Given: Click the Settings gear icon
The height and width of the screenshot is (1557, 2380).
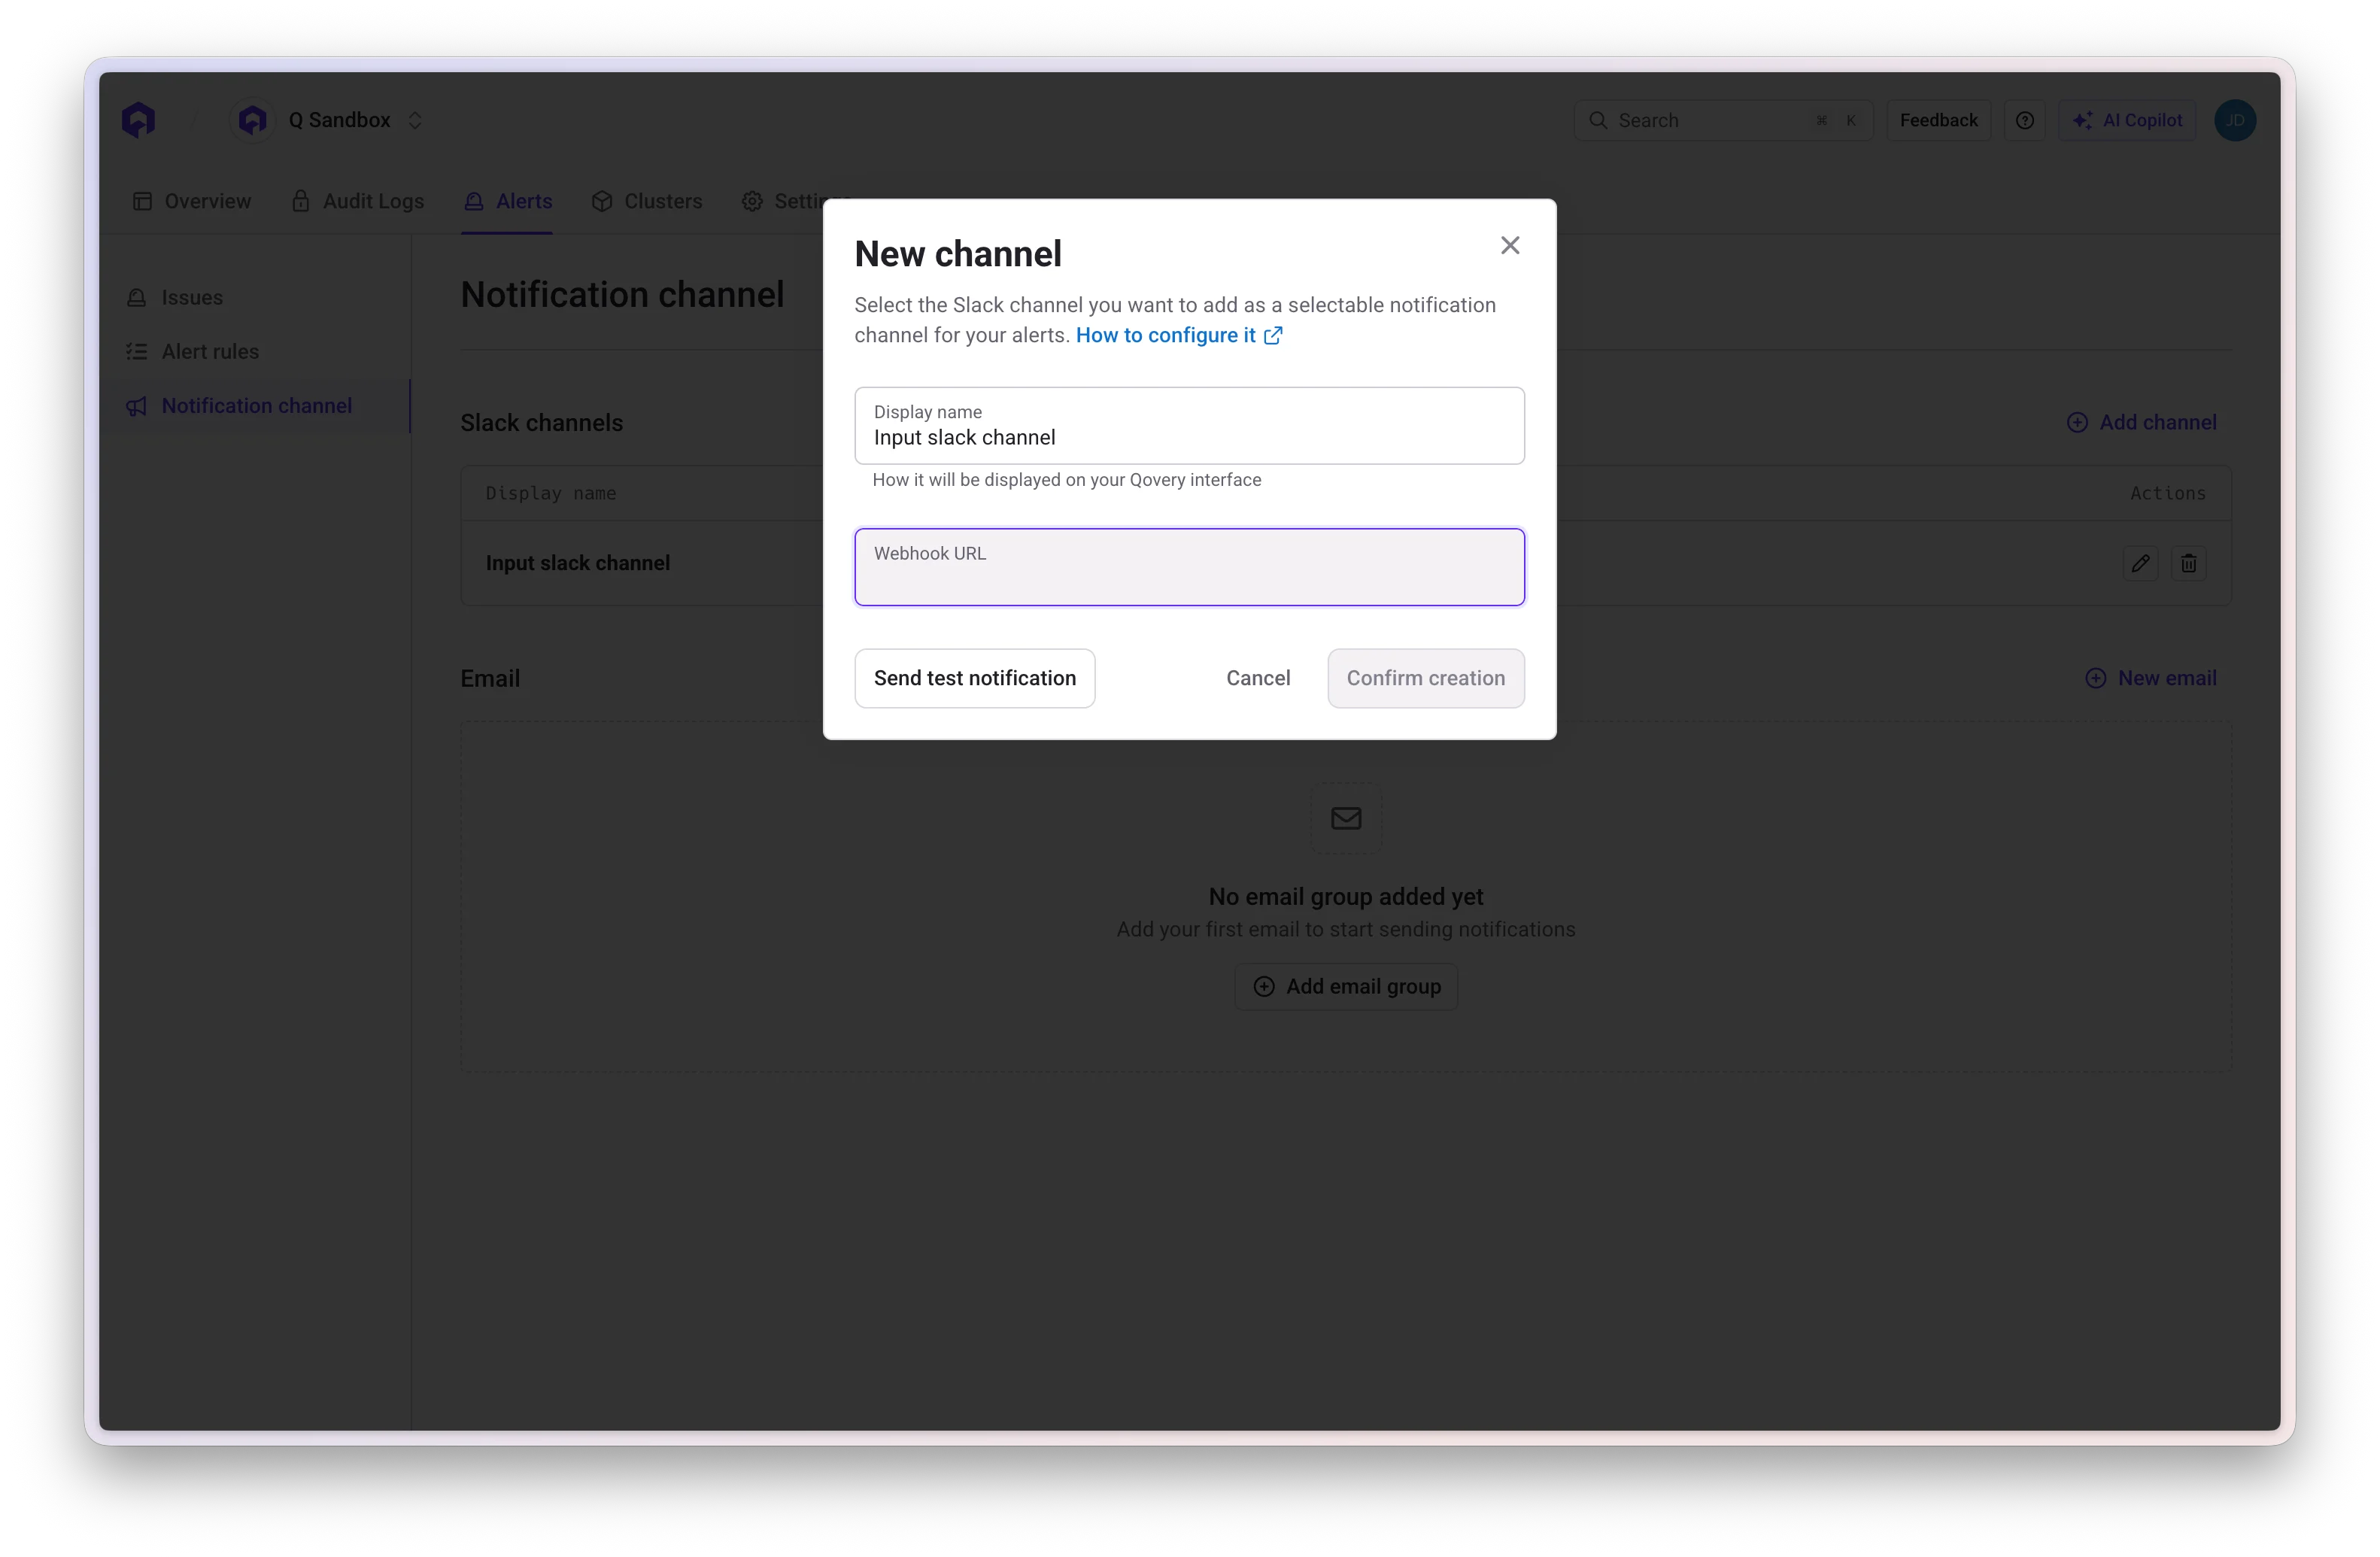Looking at the screenshot, I should click(x=752, y=201).
